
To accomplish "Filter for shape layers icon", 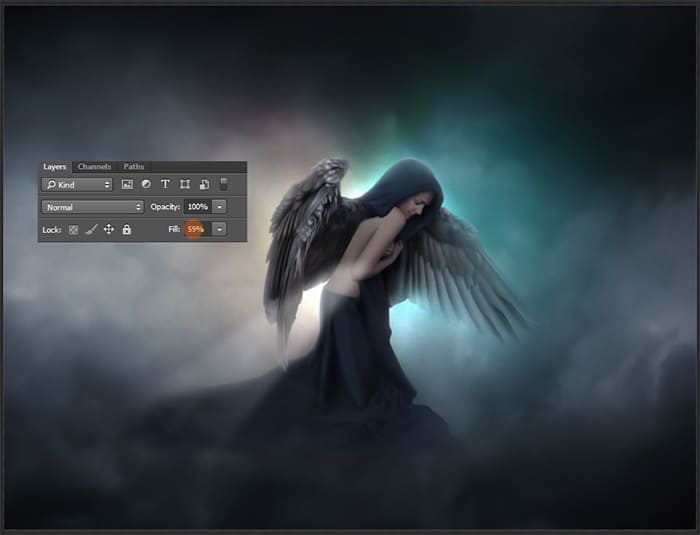I will tap(185, 184).
